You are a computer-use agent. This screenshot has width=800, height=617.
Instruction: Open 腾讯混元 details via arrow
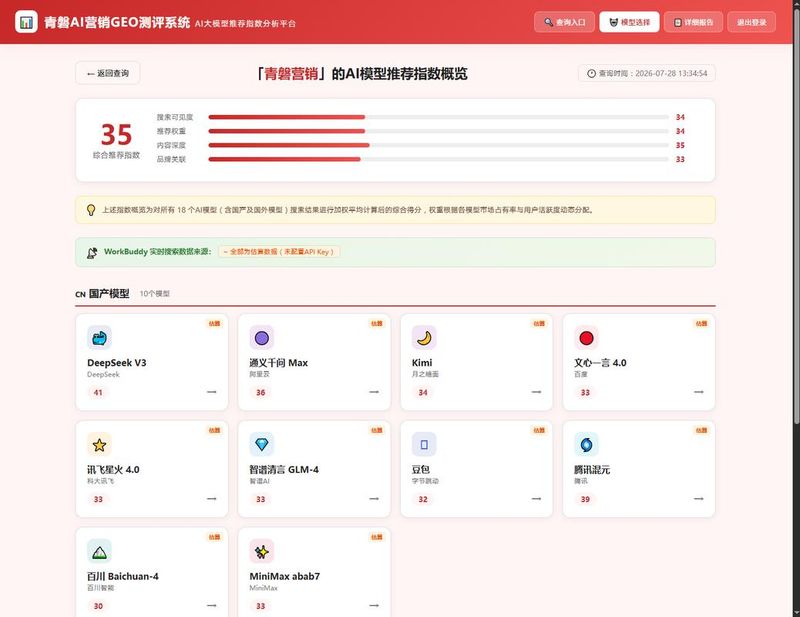(698, 499)
